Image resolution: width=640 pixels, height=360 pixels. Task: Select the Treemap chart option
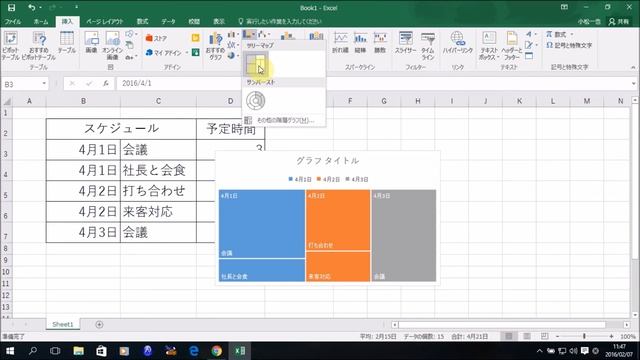coord(256,64)
